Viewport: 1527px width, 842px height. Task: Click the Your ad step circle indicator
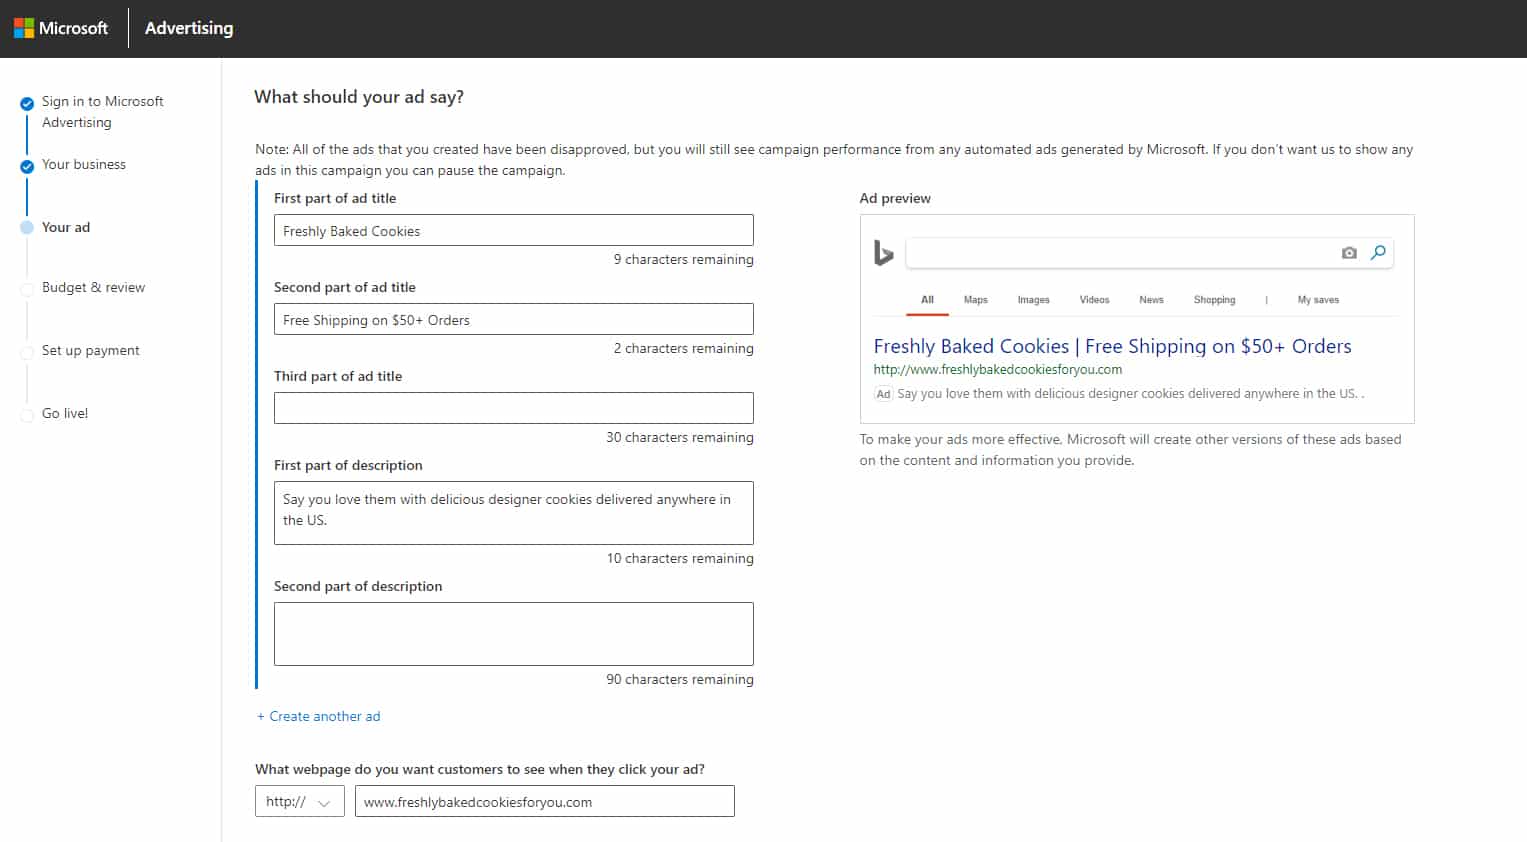[x=26, y=229]
